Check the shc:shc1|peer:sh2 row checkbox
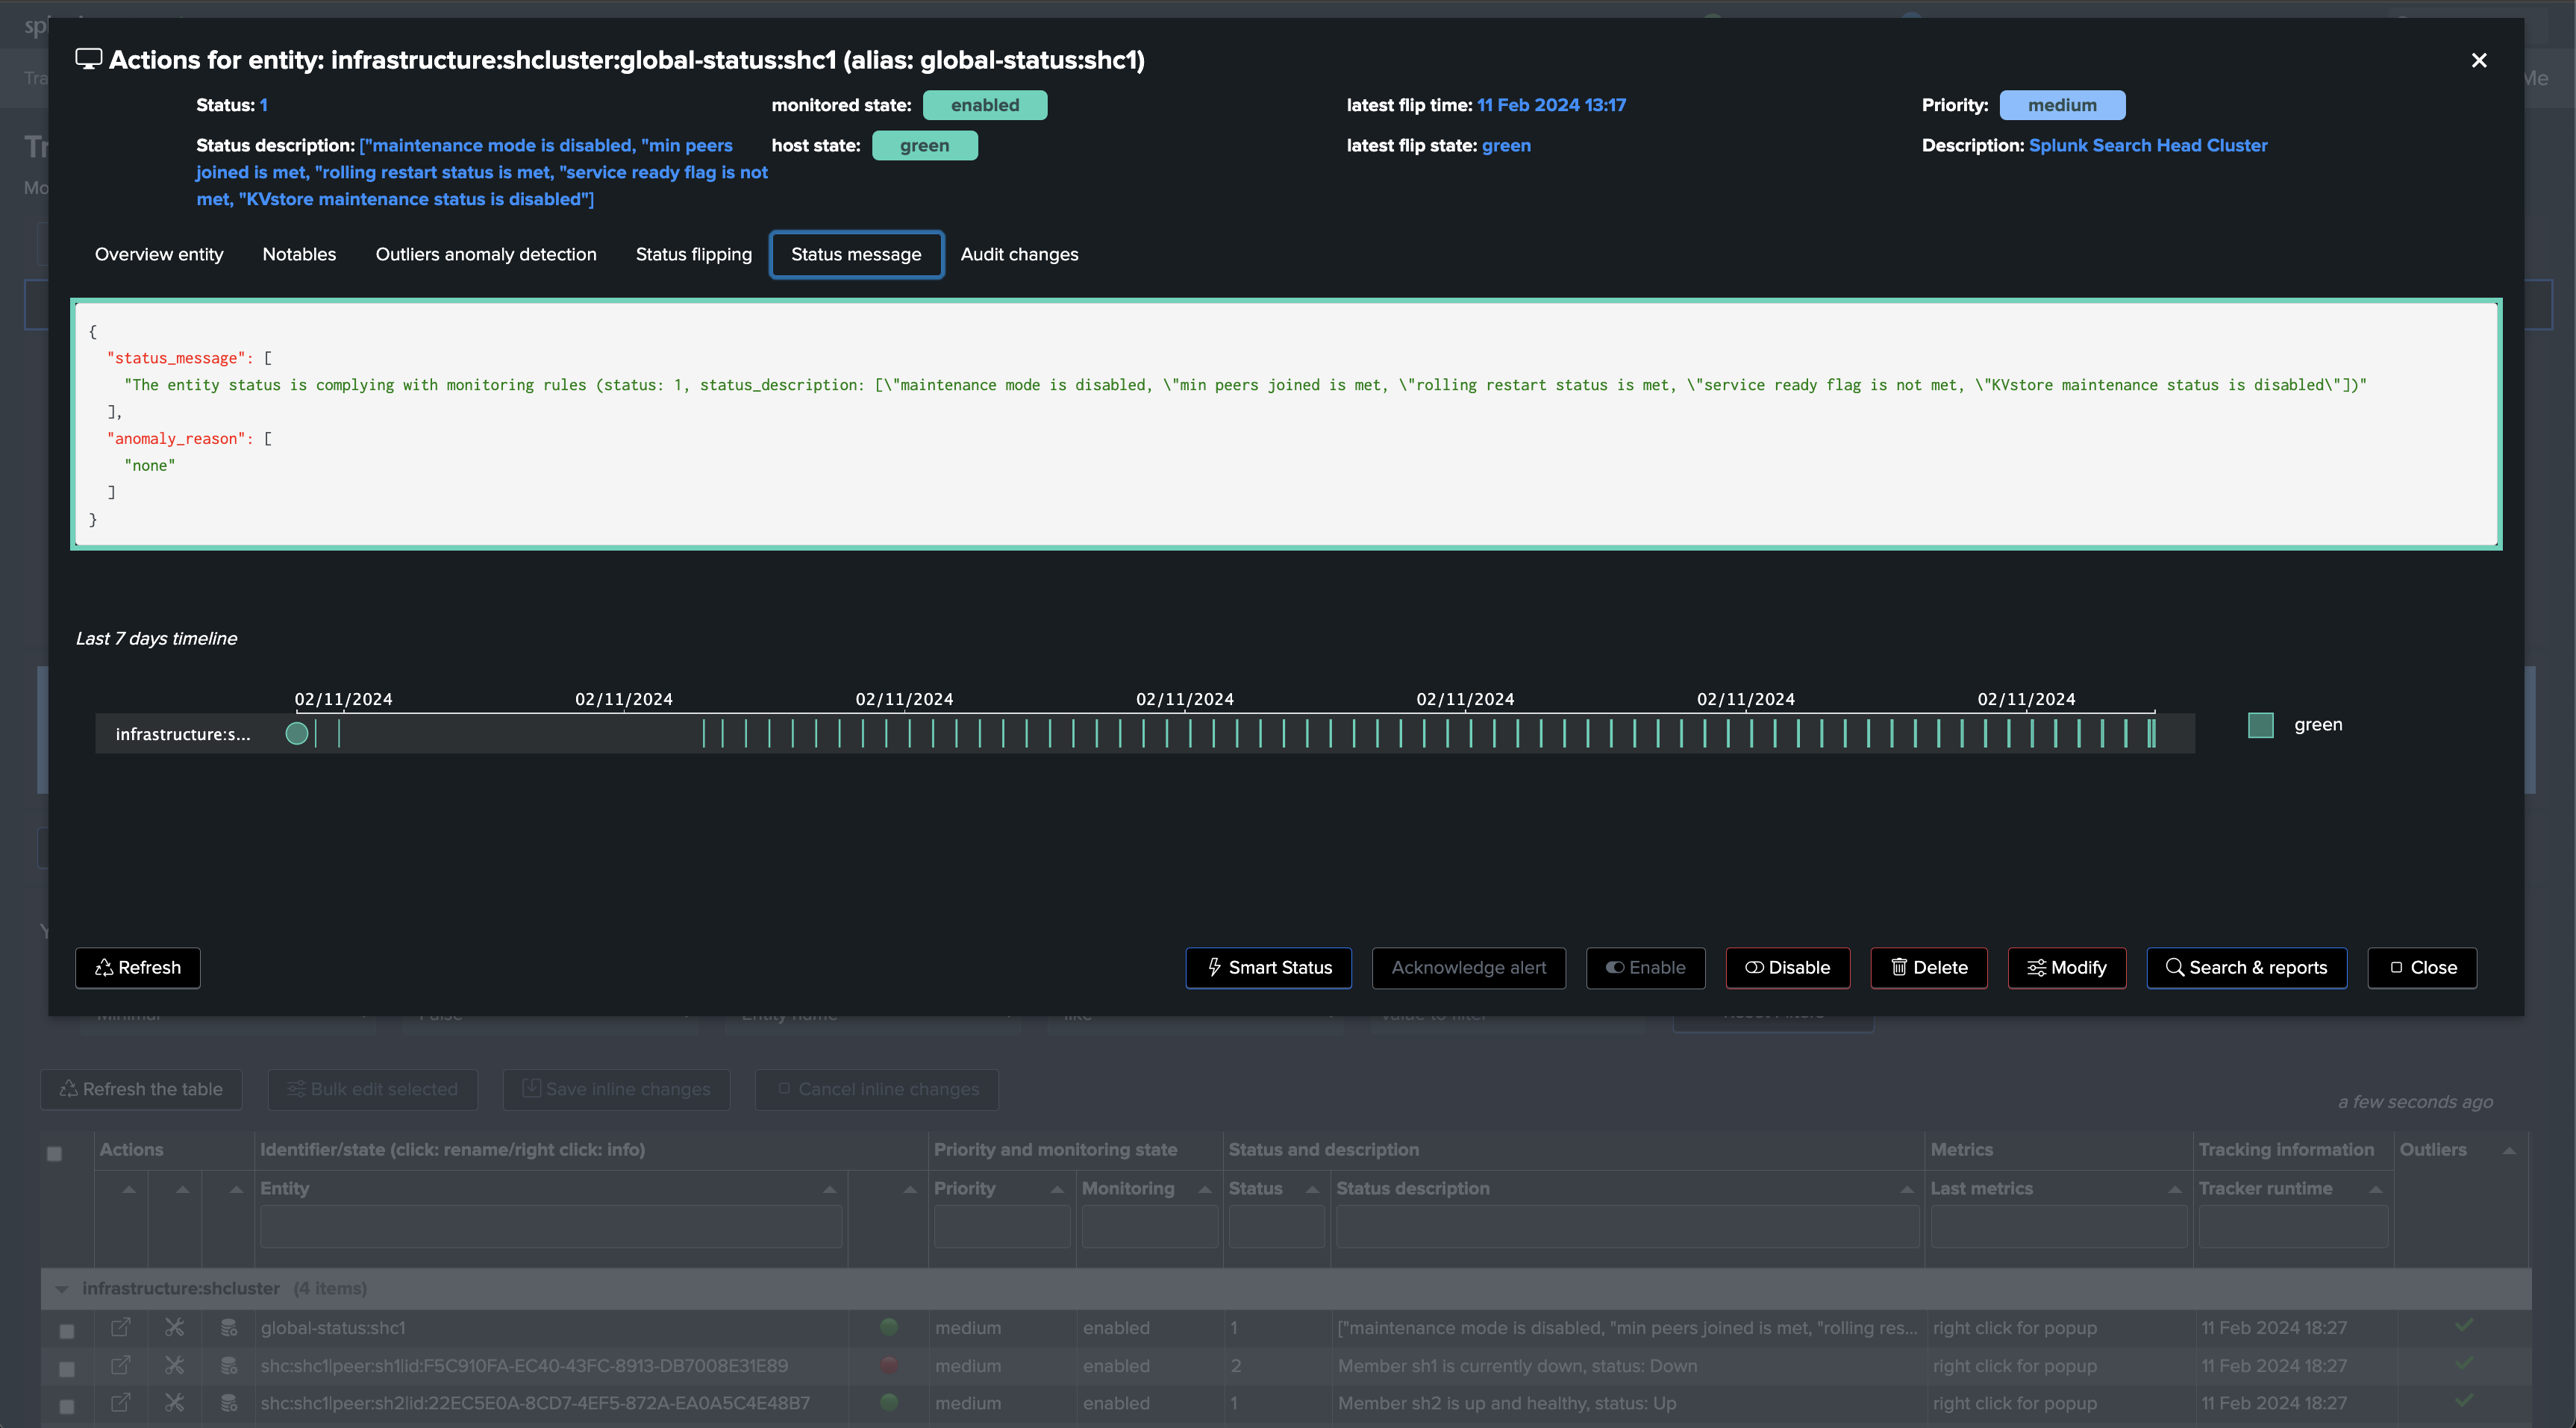This screenshot has width=2576, height=1428. [x=66, y=1406]
